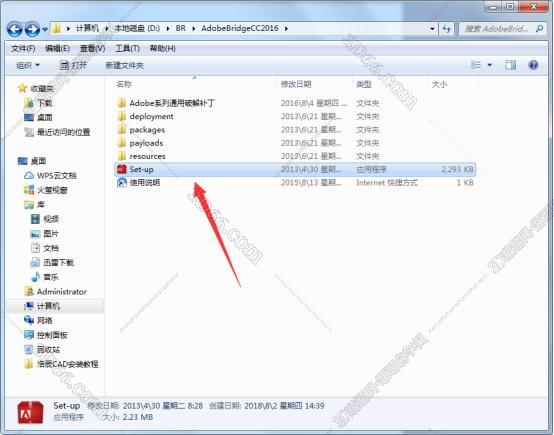Screen dimensions: 554x435
Task: Open the Administrator folder
Action: (x=62, y=292)
